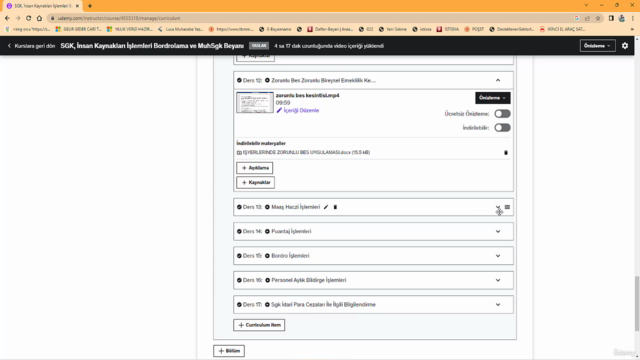Open the Luca Muhasebe bookmark
This screenshot has width=640, height=360.
[x=180, y=29]
